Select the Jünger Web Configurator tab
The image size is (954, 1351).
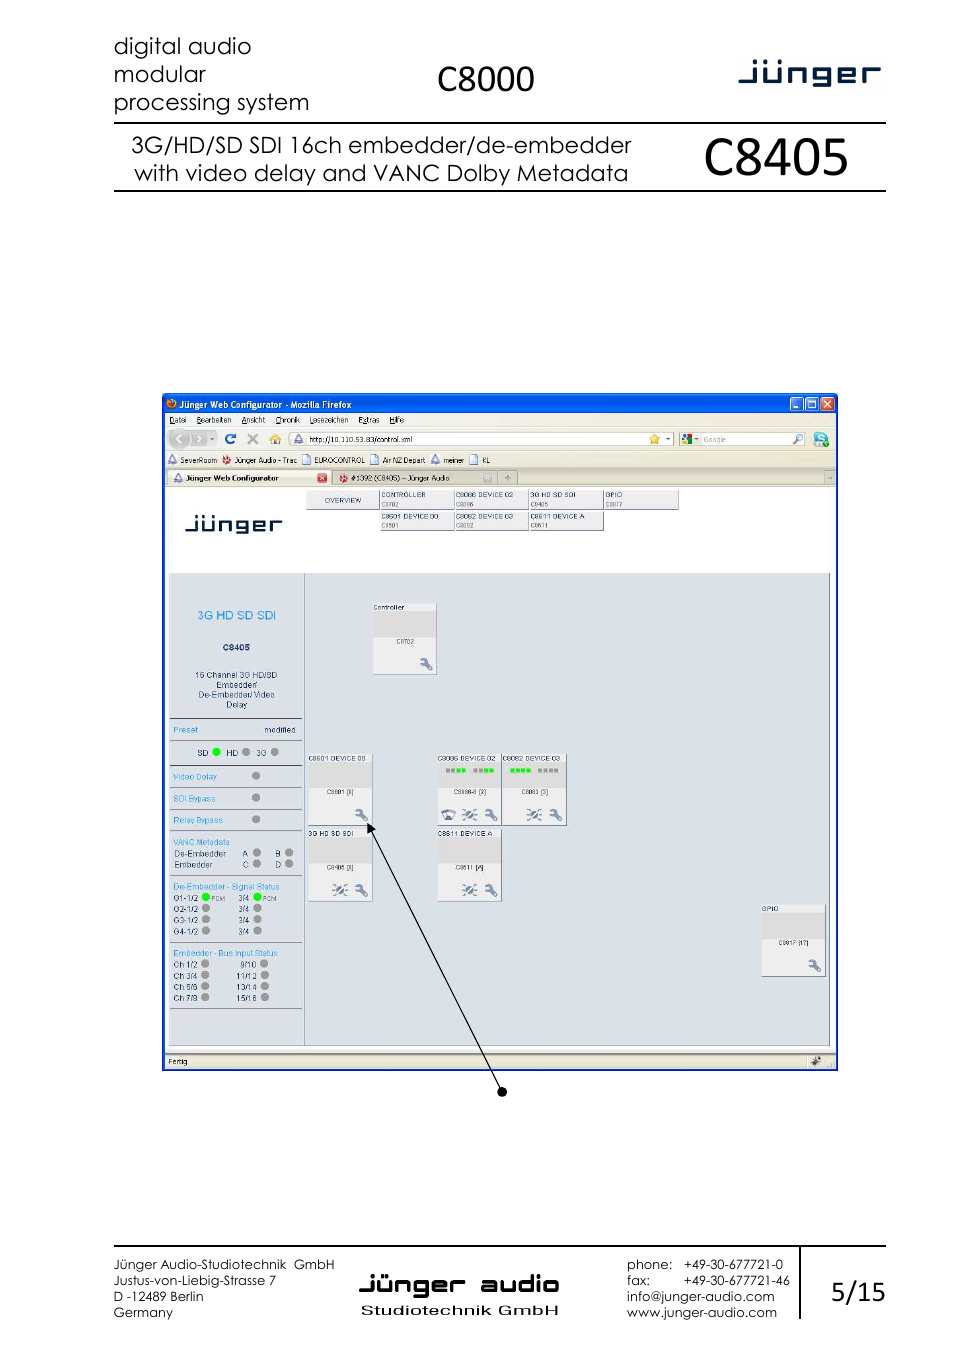pos(248,478)
